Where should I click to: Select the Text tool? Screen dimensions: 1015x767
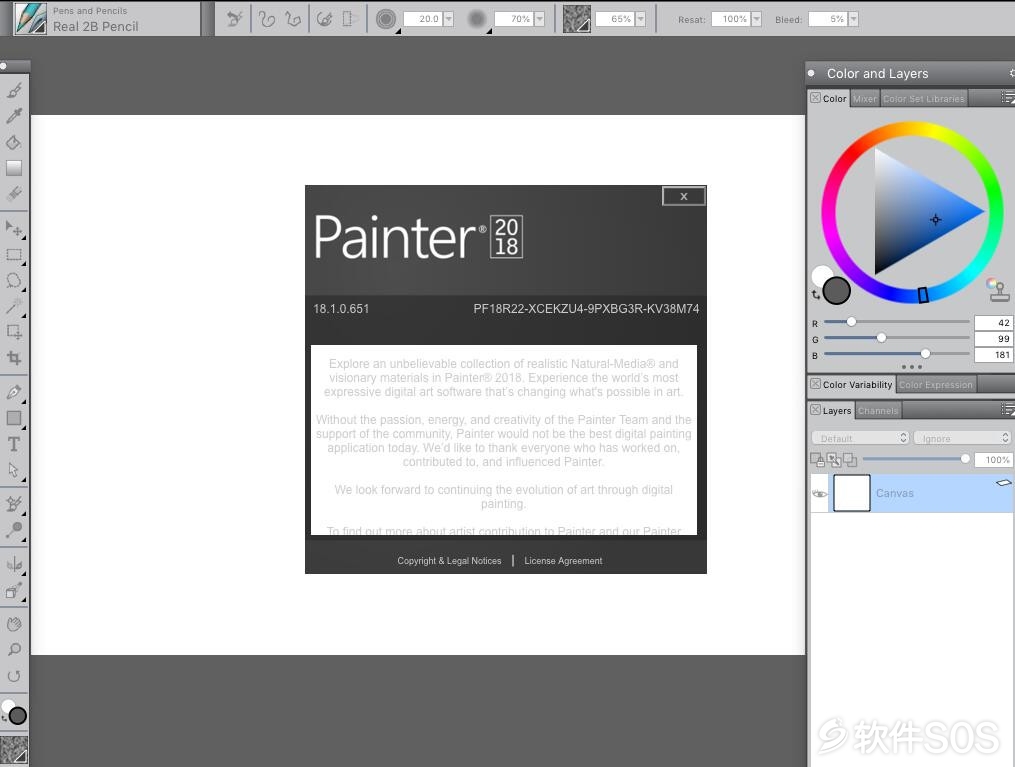click(14, 444)
